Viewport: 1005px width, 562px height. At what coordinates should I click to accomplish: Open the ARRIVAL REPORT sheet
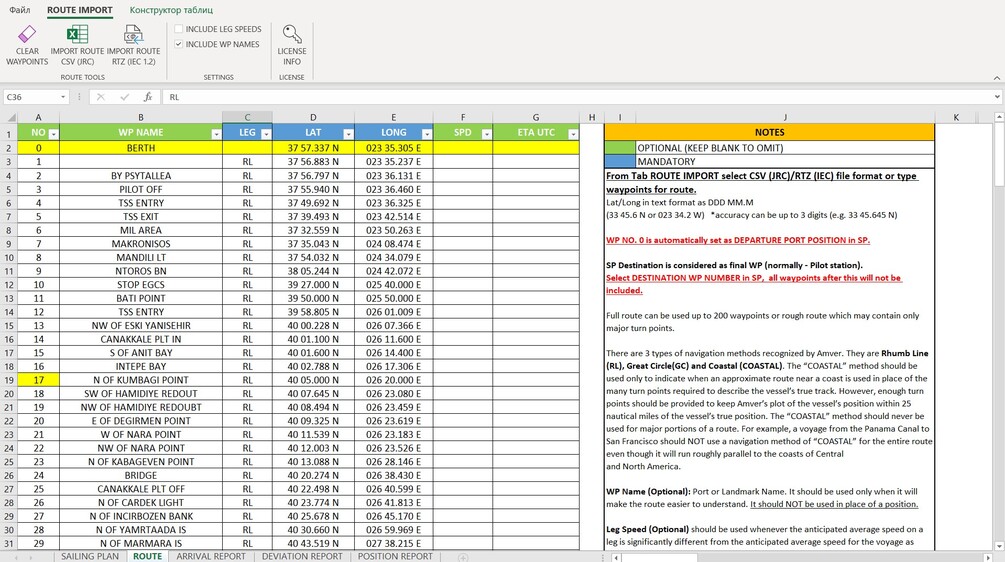pyautogui.click(x=211, y=556)
